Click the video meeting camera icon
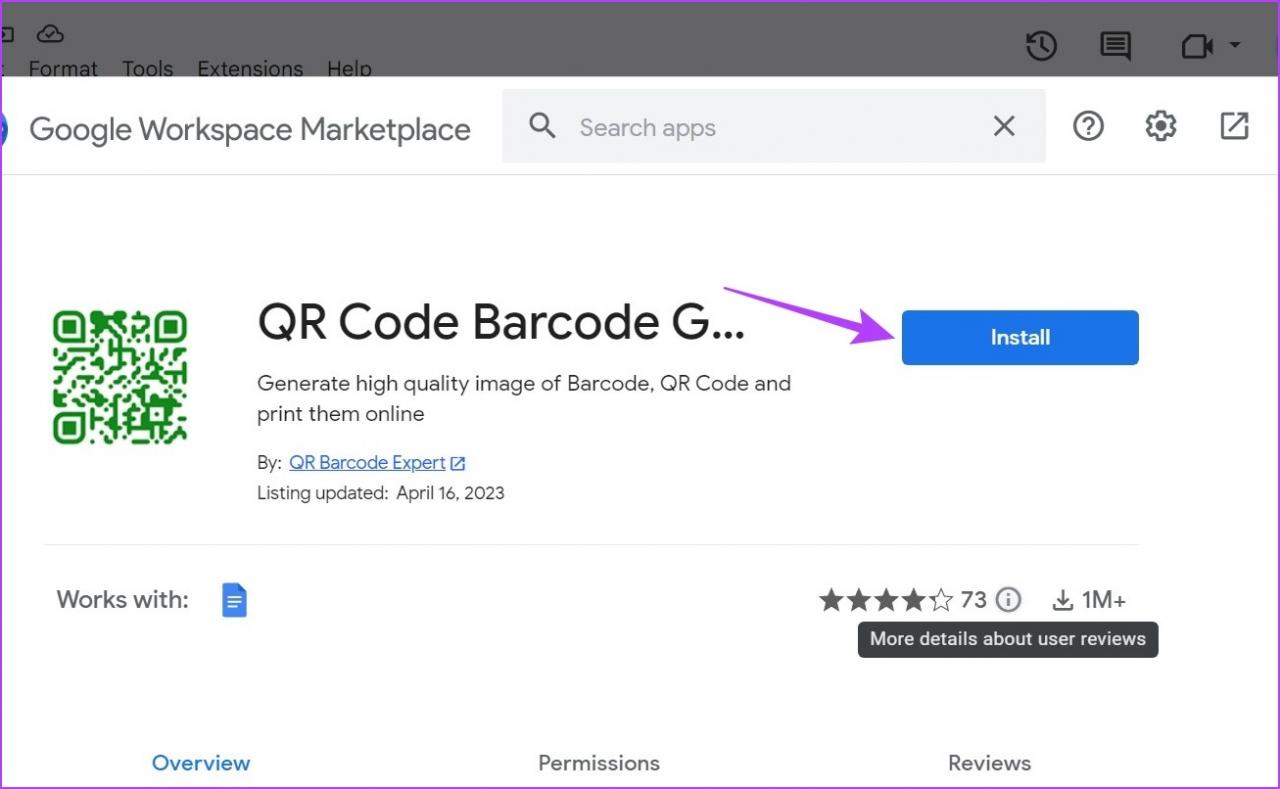The image size is (1280, 789). click(x=1196, y=46)
